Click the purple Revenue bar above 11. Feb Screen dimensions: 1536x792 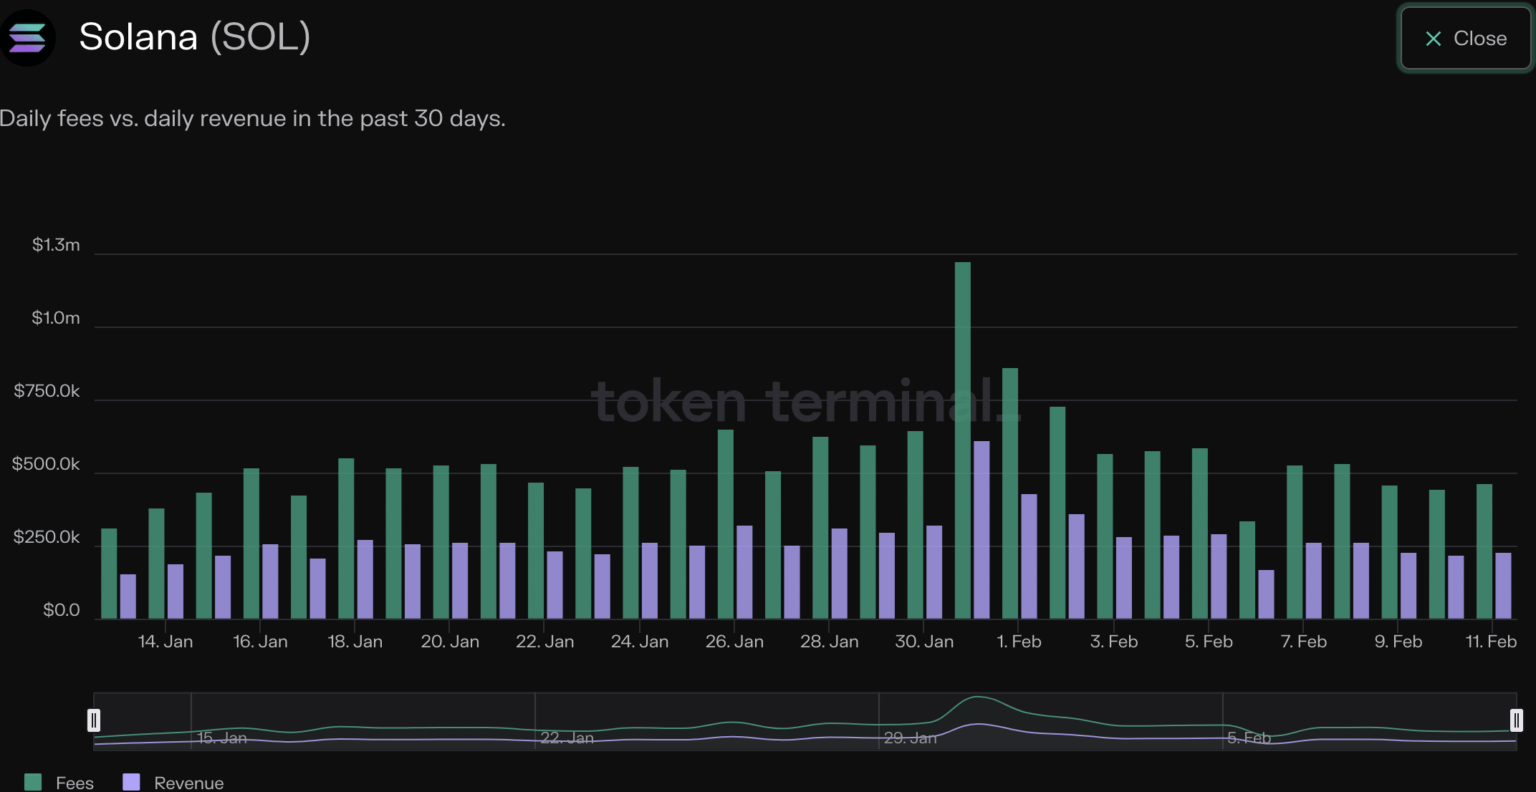tap(1503, 585)
